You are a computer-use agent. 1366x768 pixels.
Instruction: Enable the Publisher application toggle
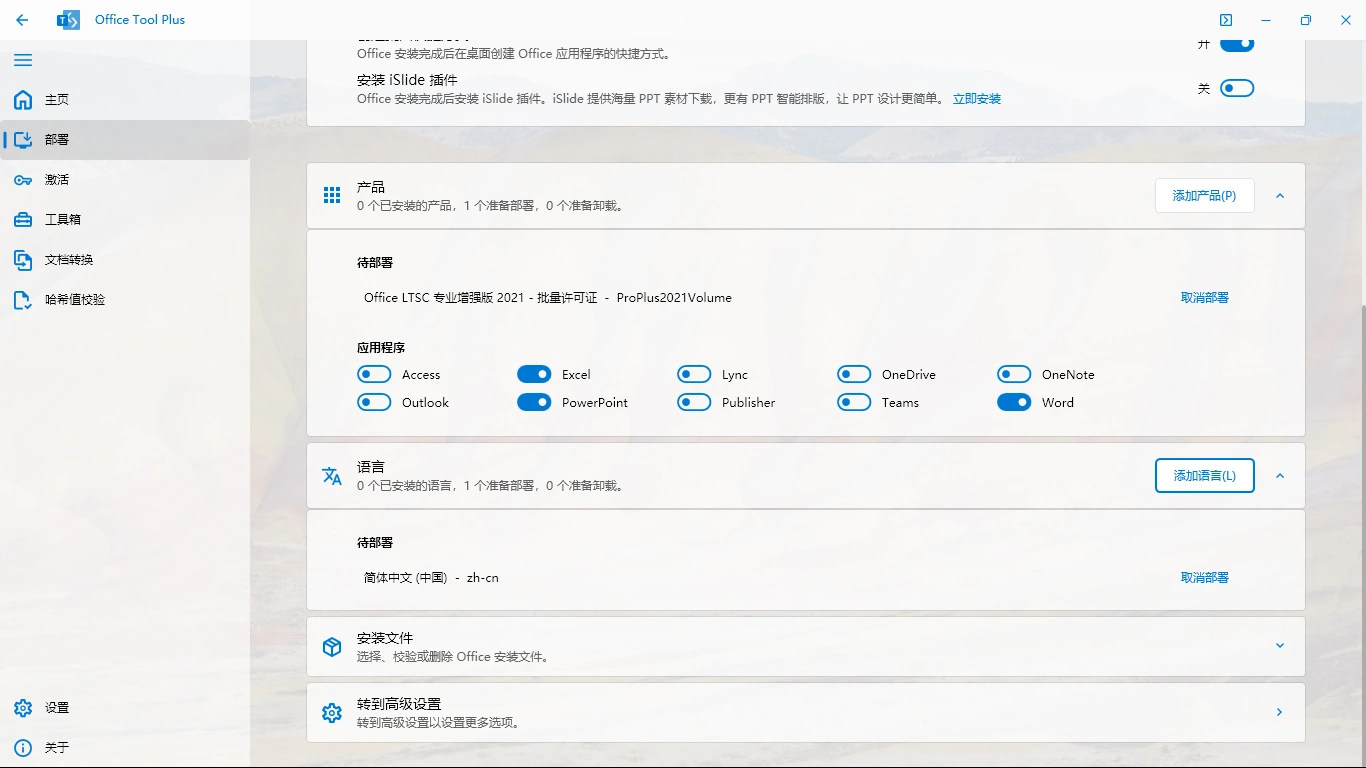click(694, 402)
